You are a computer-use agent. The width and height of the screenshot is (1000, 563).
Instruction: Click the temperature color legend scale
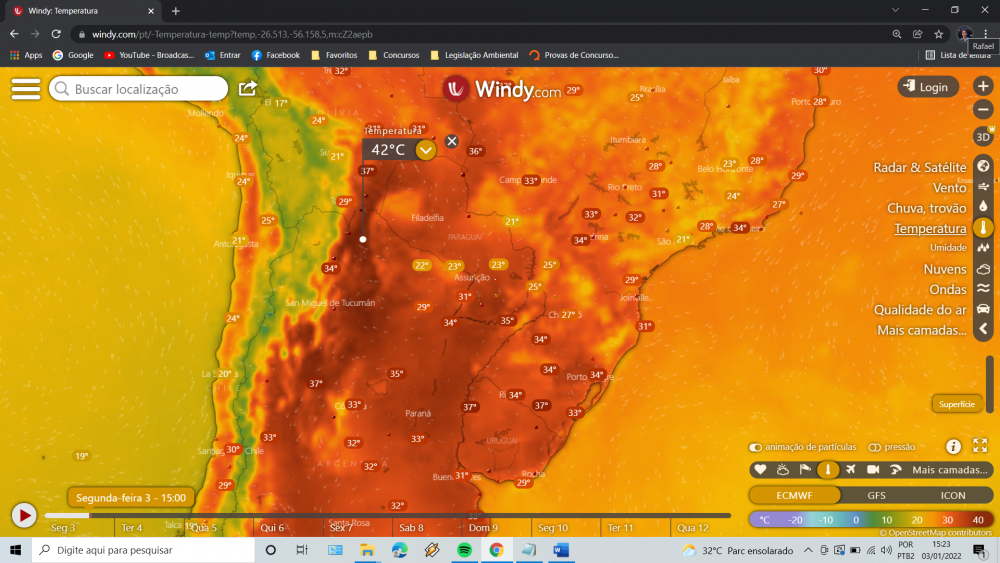coord(871,520)
